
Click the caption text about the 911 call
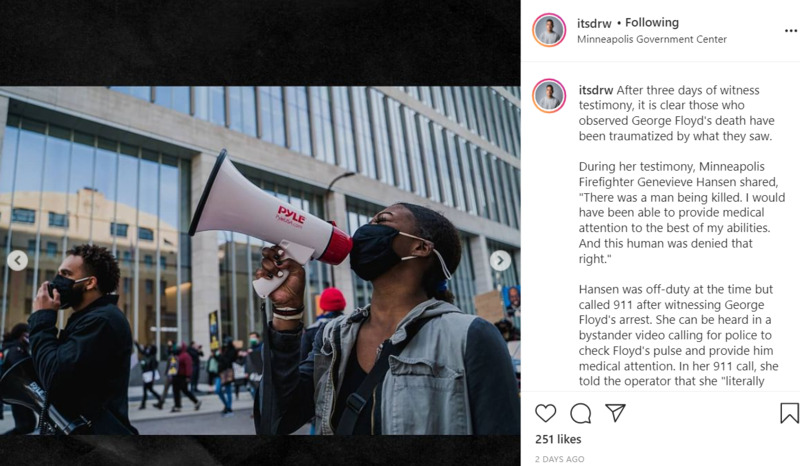pos(679,335)
